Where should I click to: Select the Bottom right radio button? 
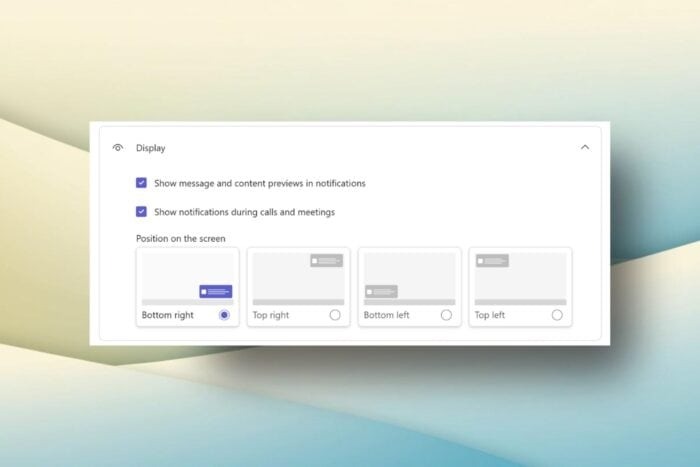pyautogui.click(x=225, y=315)
